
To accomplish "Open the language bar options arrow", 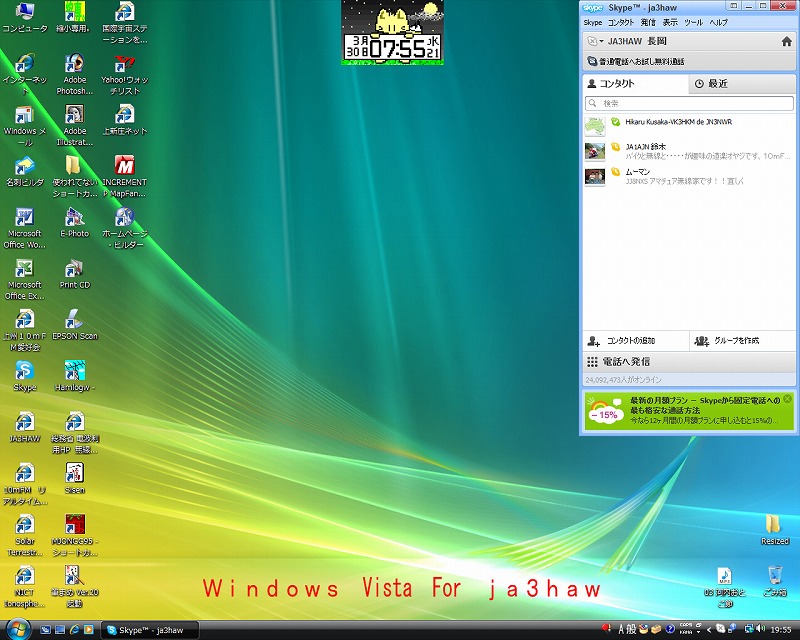I will pos(699,633).
